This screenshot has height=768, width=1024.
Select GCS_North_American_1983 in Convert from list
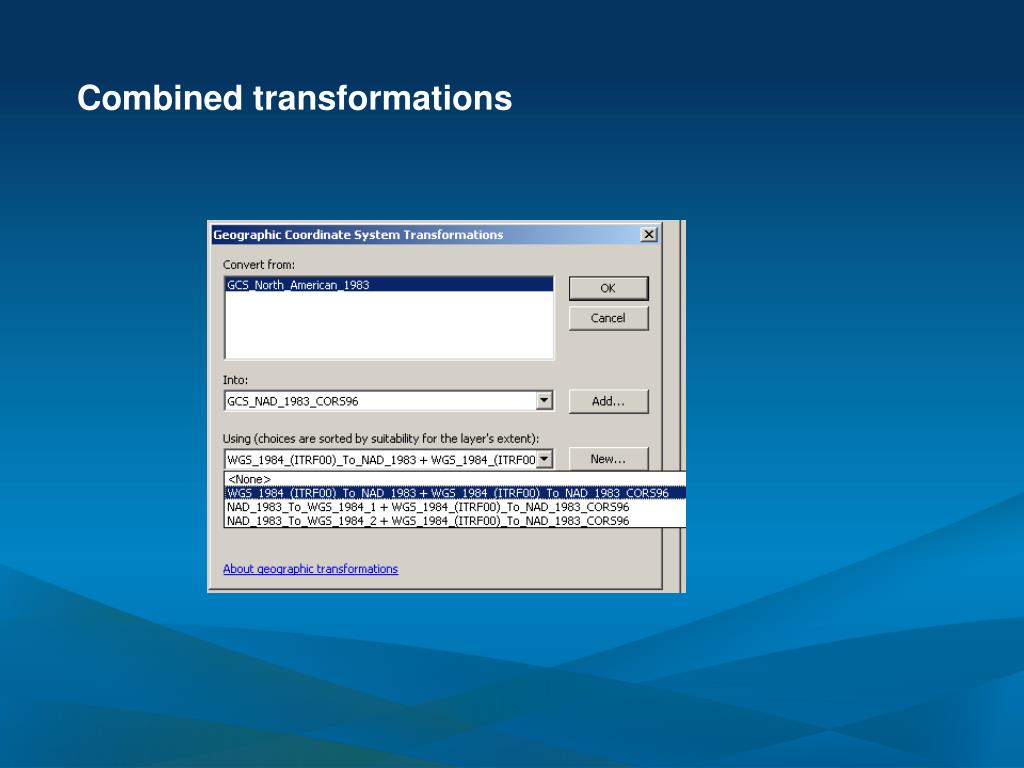click(389, 285)
